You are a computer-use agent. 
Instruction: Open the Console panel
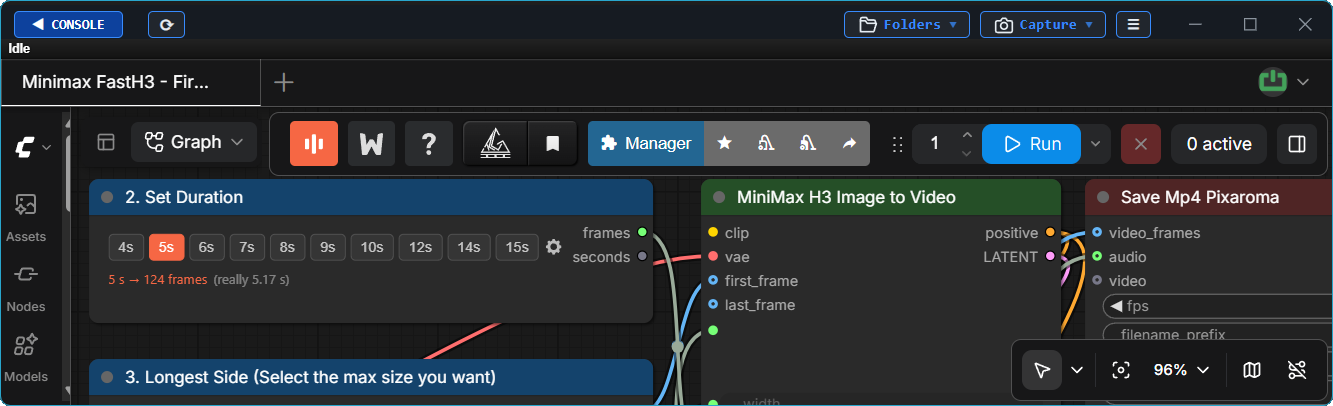68,25
